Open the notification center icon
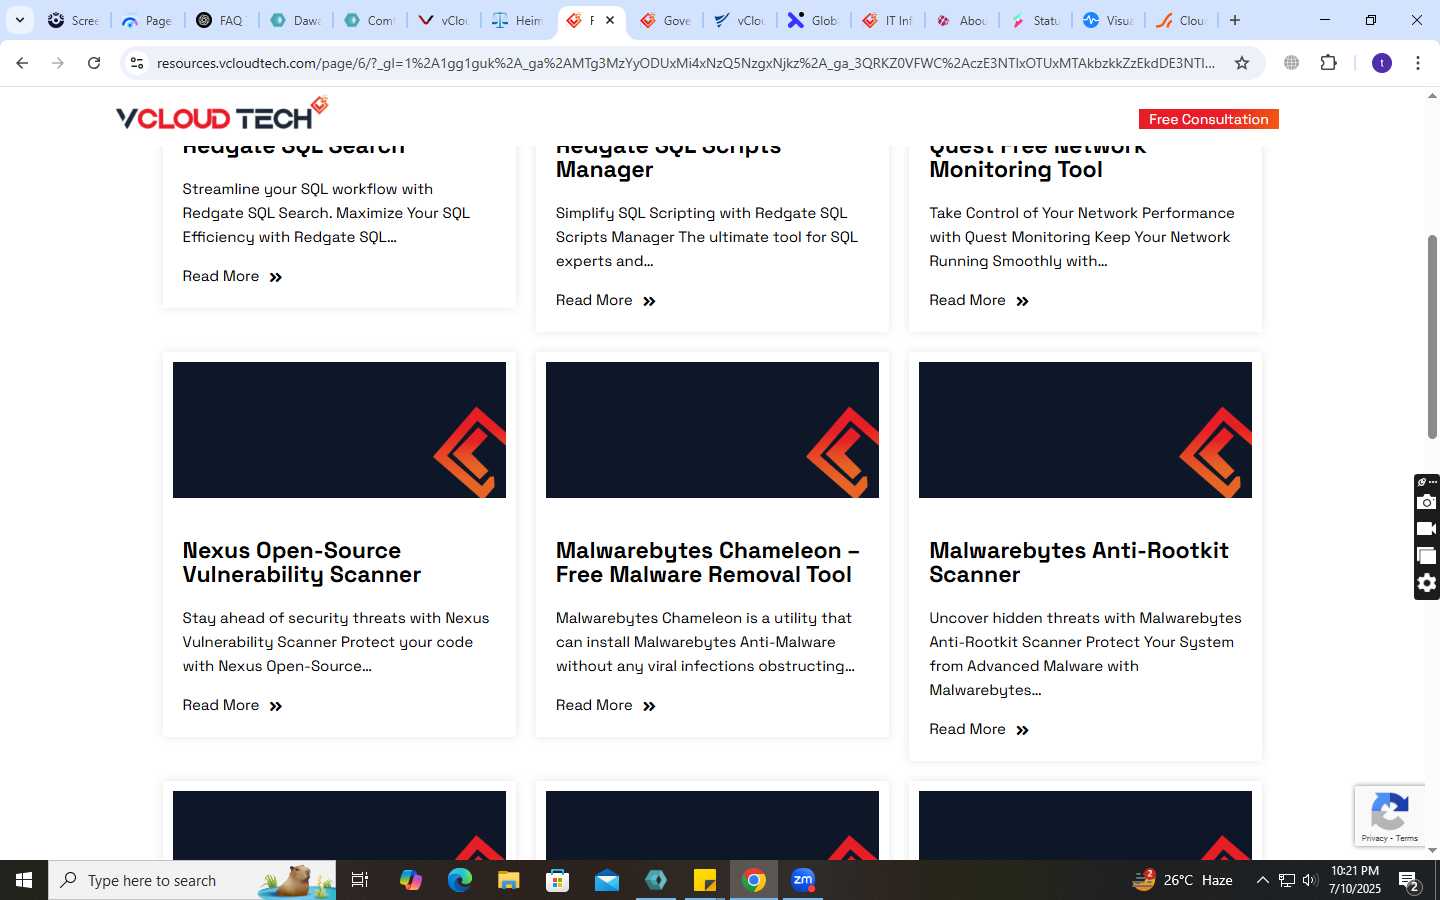The width and height of the screenshot is (1440, 900). click(1409, 881)
